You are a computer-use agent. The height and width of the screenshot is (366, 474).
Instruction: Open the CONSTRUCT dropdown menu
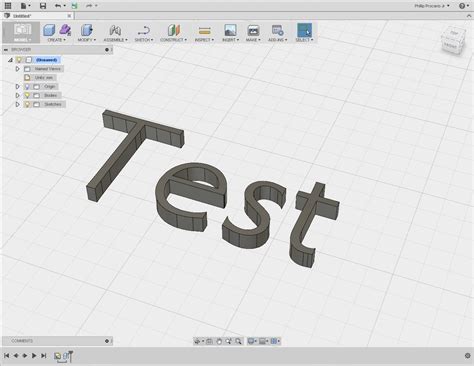pyautogui.click(x=173, y=40)
